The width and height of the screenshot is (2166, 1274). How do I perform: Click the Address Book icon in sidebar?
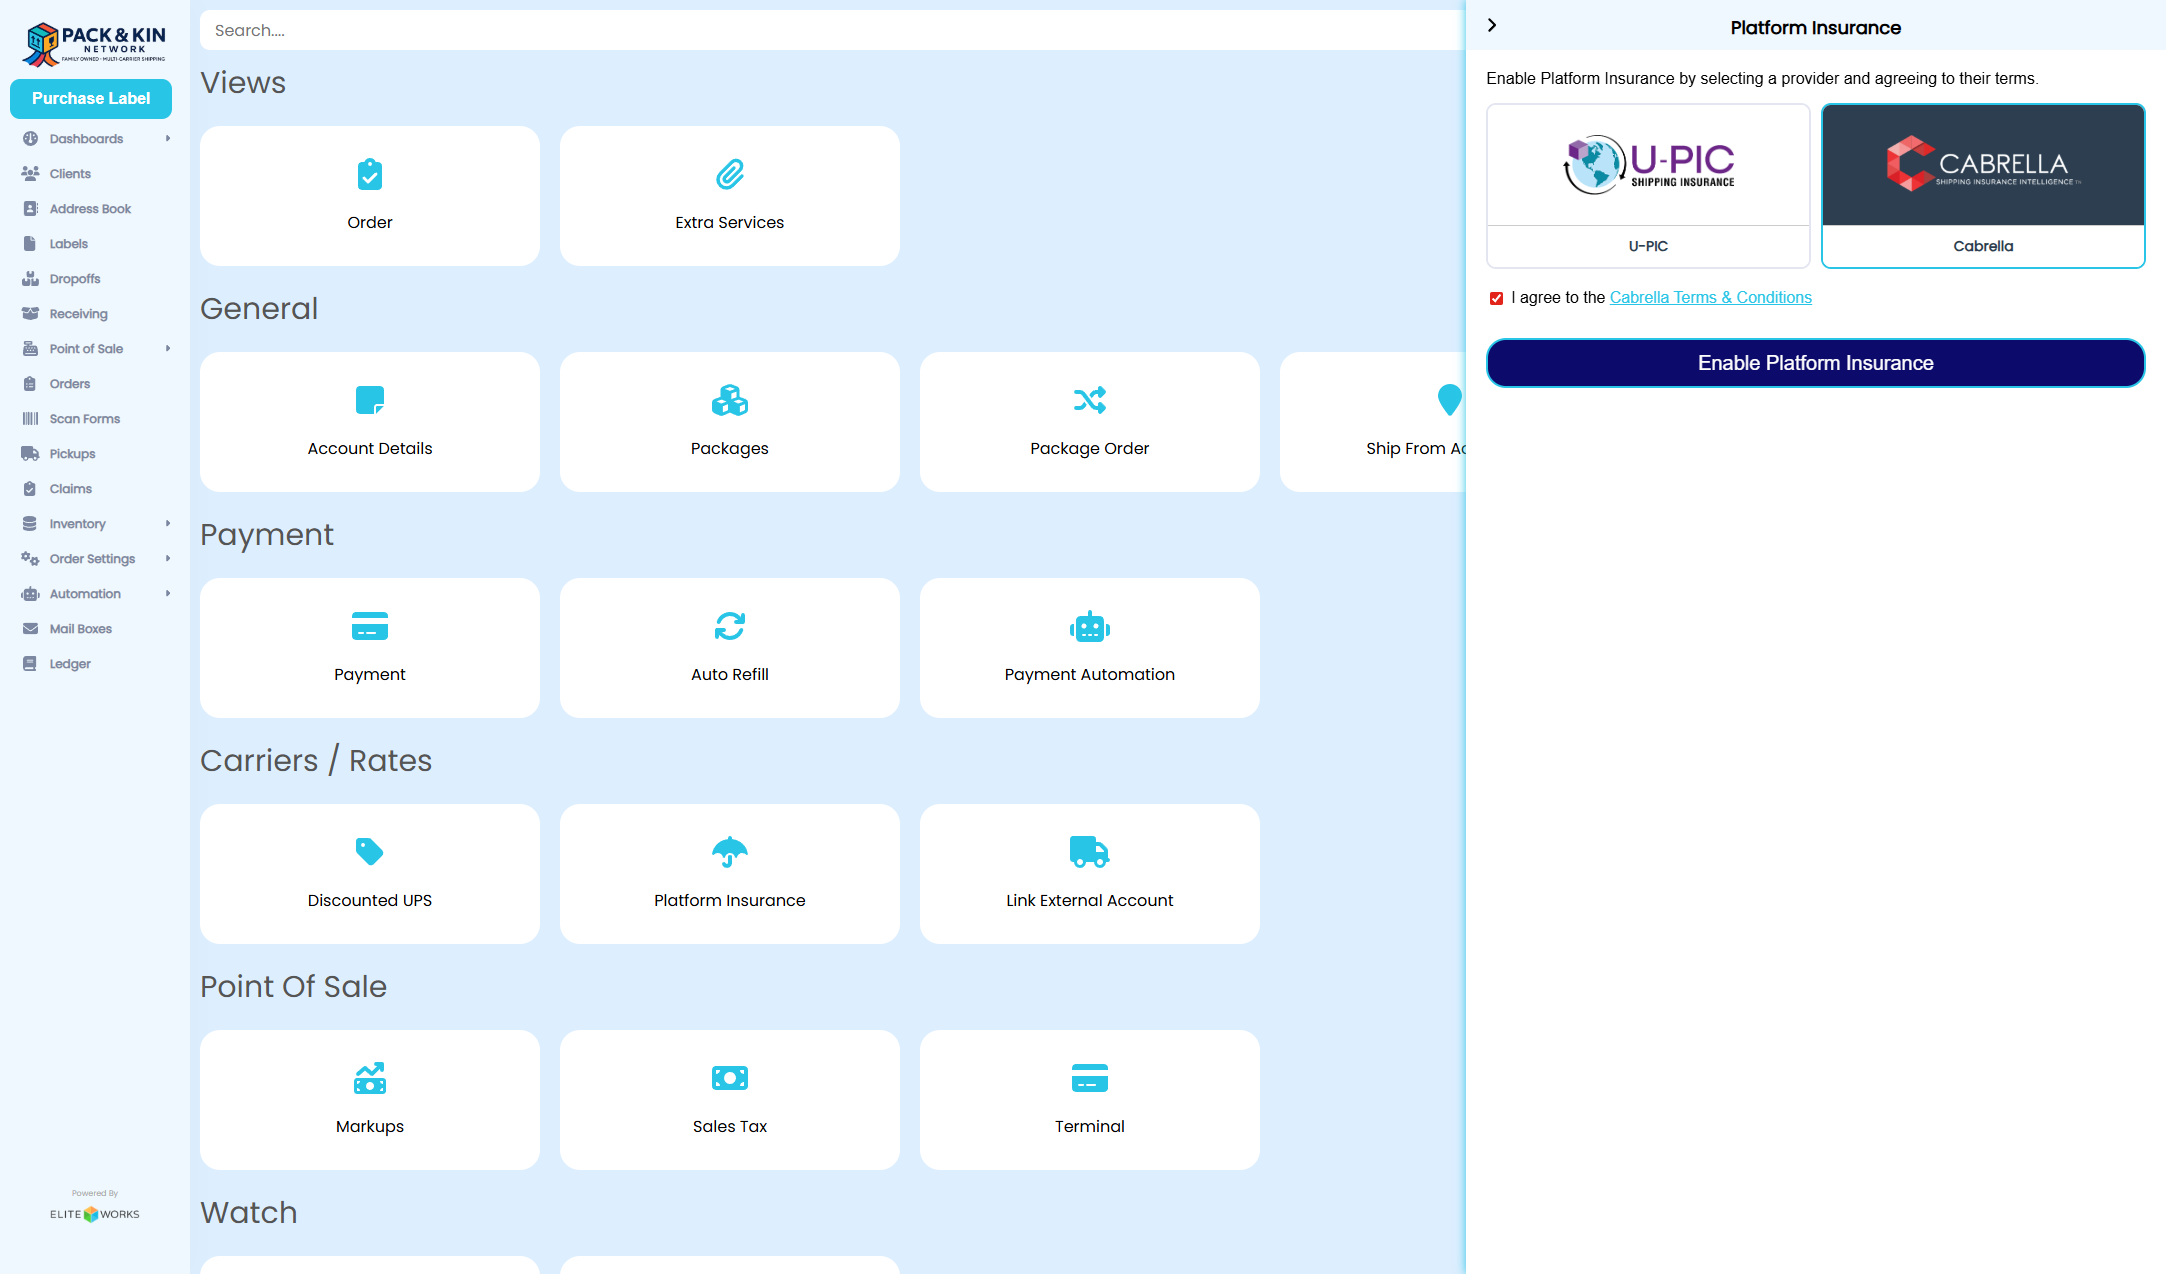(x=31, y=209)
